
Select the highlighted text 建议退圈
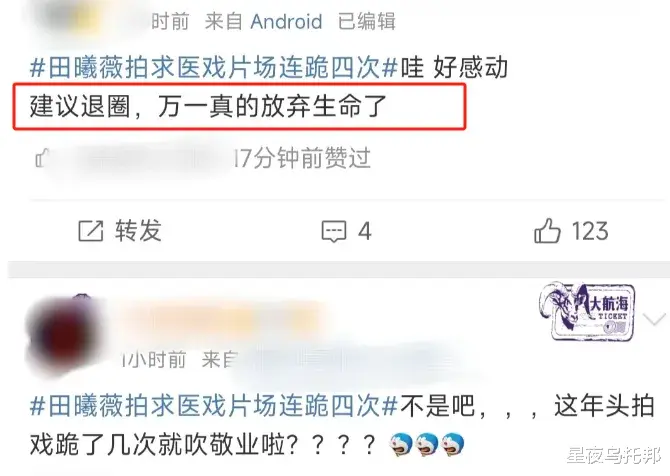(80, 106)
